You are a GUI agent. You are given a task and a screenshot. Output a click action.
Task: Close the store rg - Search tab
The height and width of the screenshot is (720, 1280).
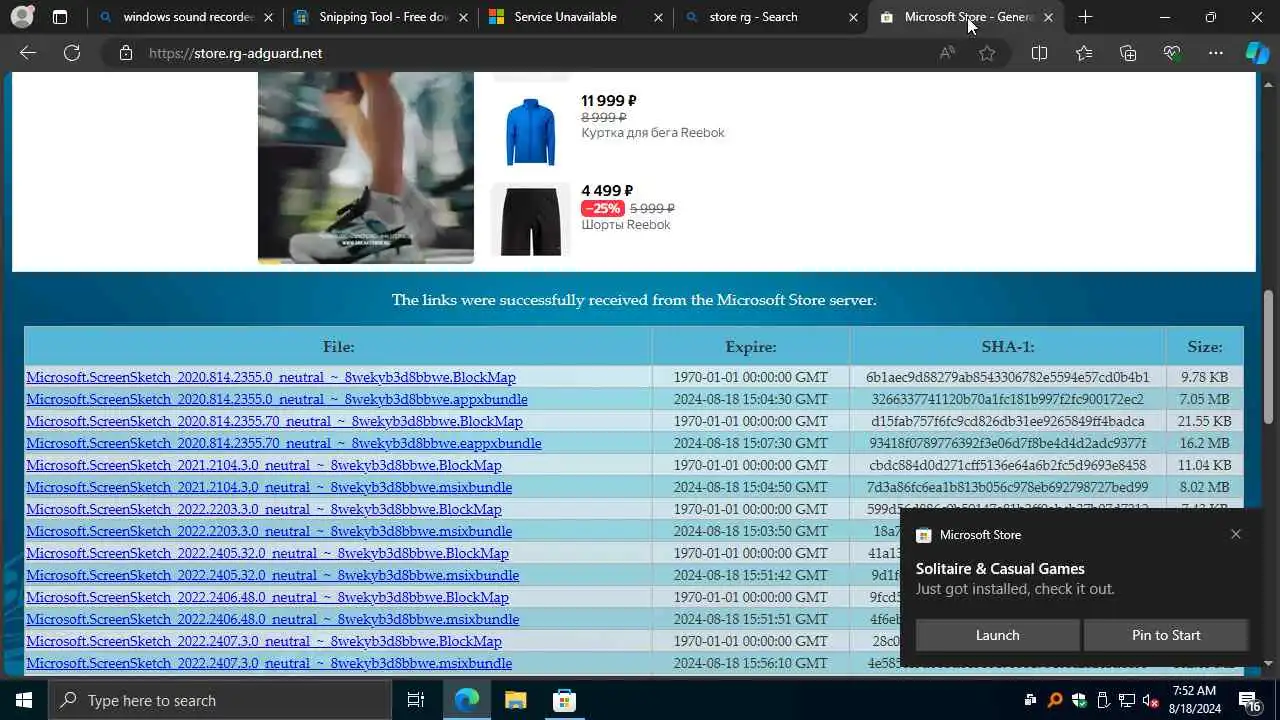[853, 17]
